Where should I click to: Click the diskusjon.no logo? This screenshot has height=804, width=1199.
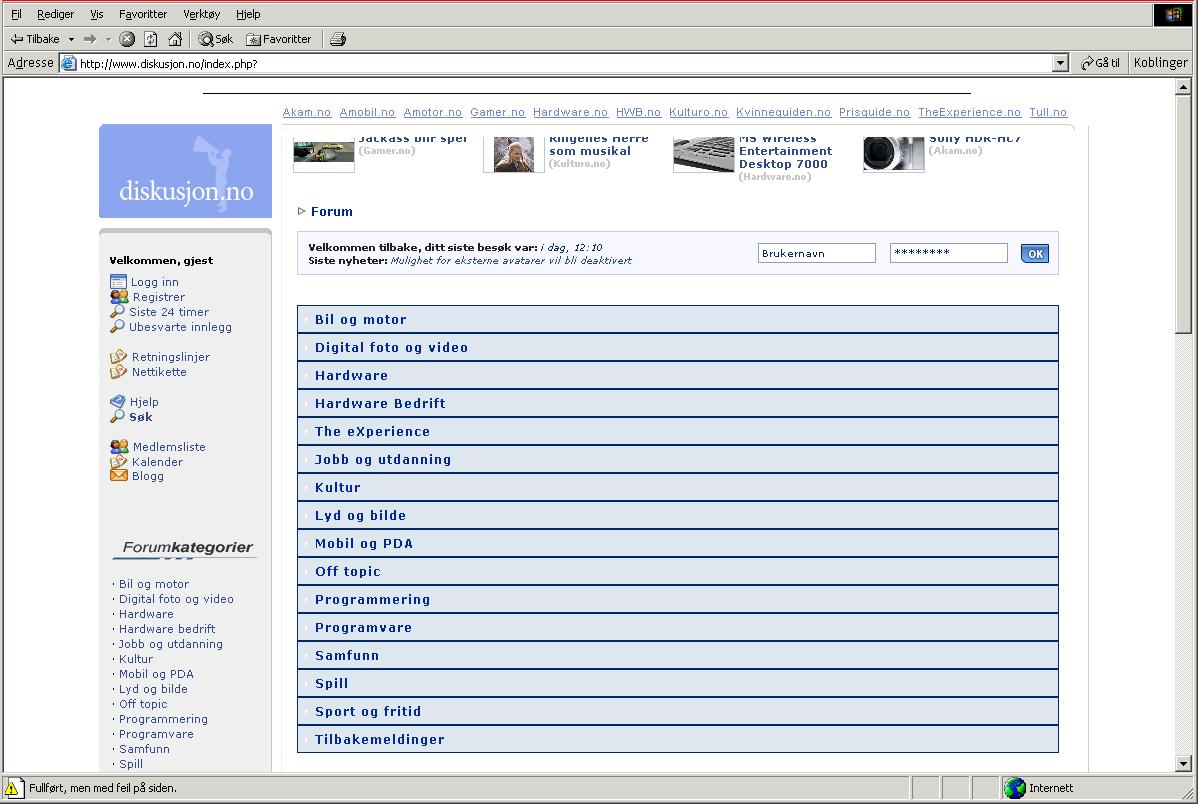pyautogui.click(x=185, y=171)
